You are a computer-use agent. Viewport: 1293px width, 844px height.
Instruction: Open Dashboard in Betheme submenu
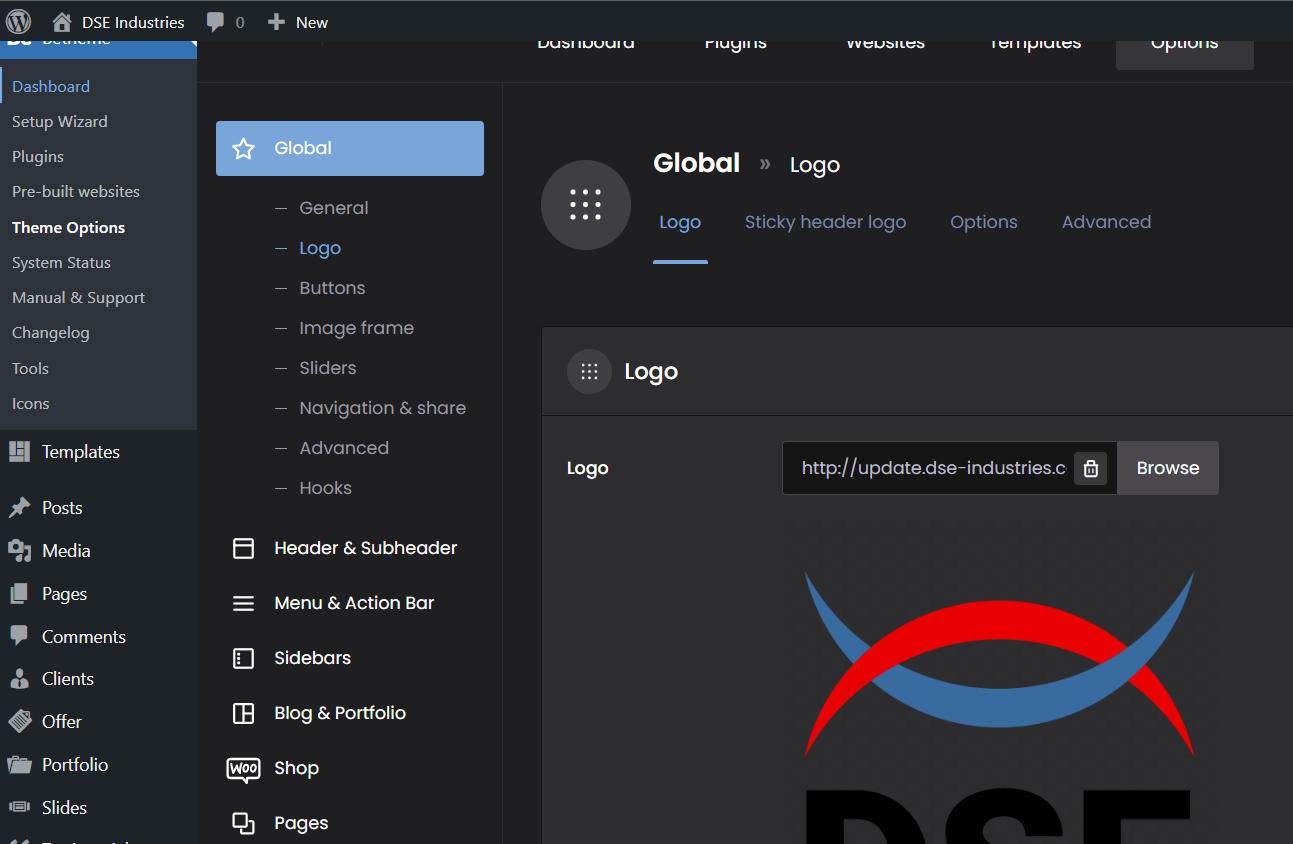pyautogui.click(x=51, y=86)
